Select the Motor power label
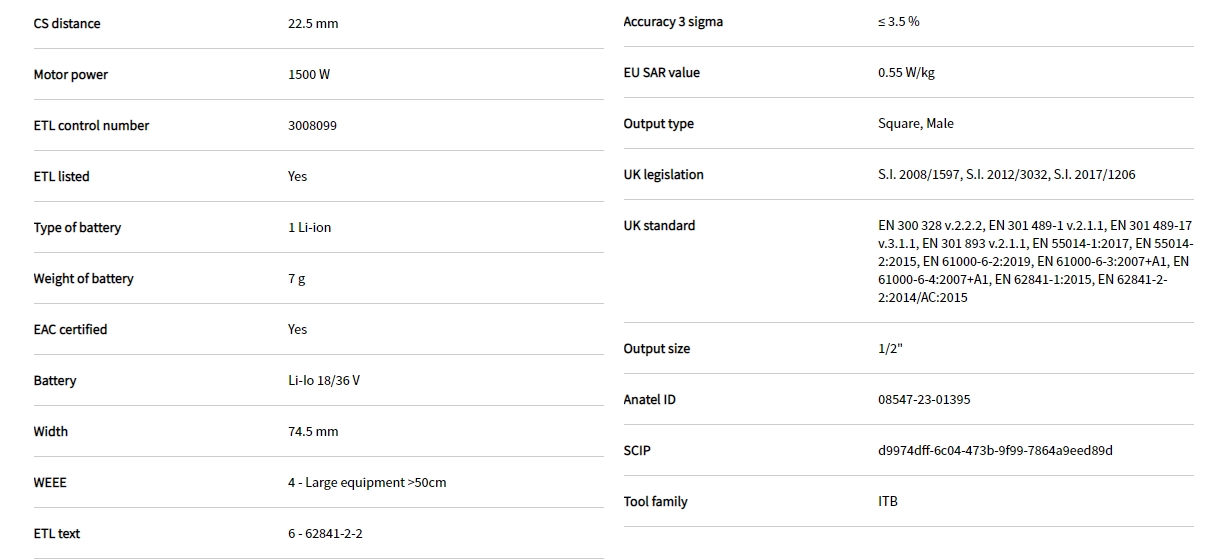The width and height of the screenshot is (1224, 560). 70,75
